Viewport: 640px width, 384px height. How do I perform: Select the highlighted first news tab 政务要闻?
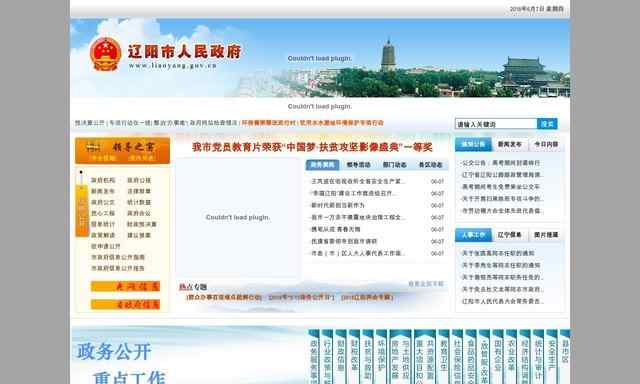(x=322, y=165)
